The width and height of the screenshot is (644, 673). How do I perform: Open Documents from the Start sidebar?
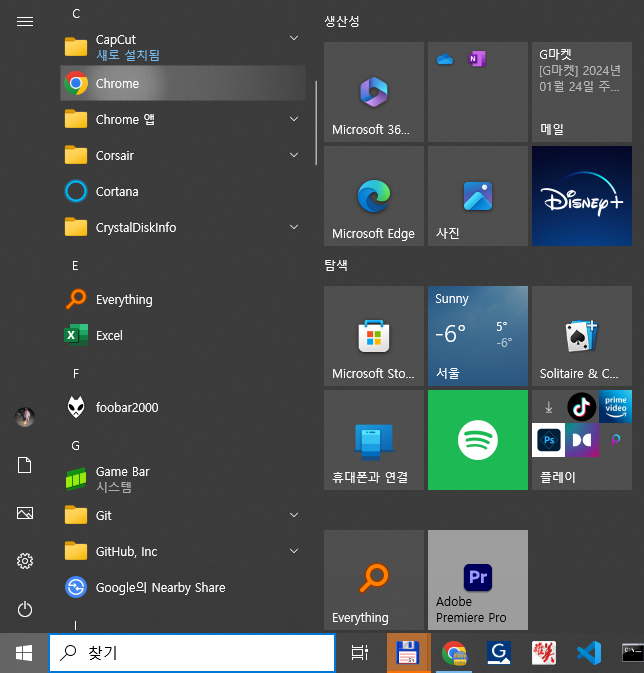coord(24,465)
